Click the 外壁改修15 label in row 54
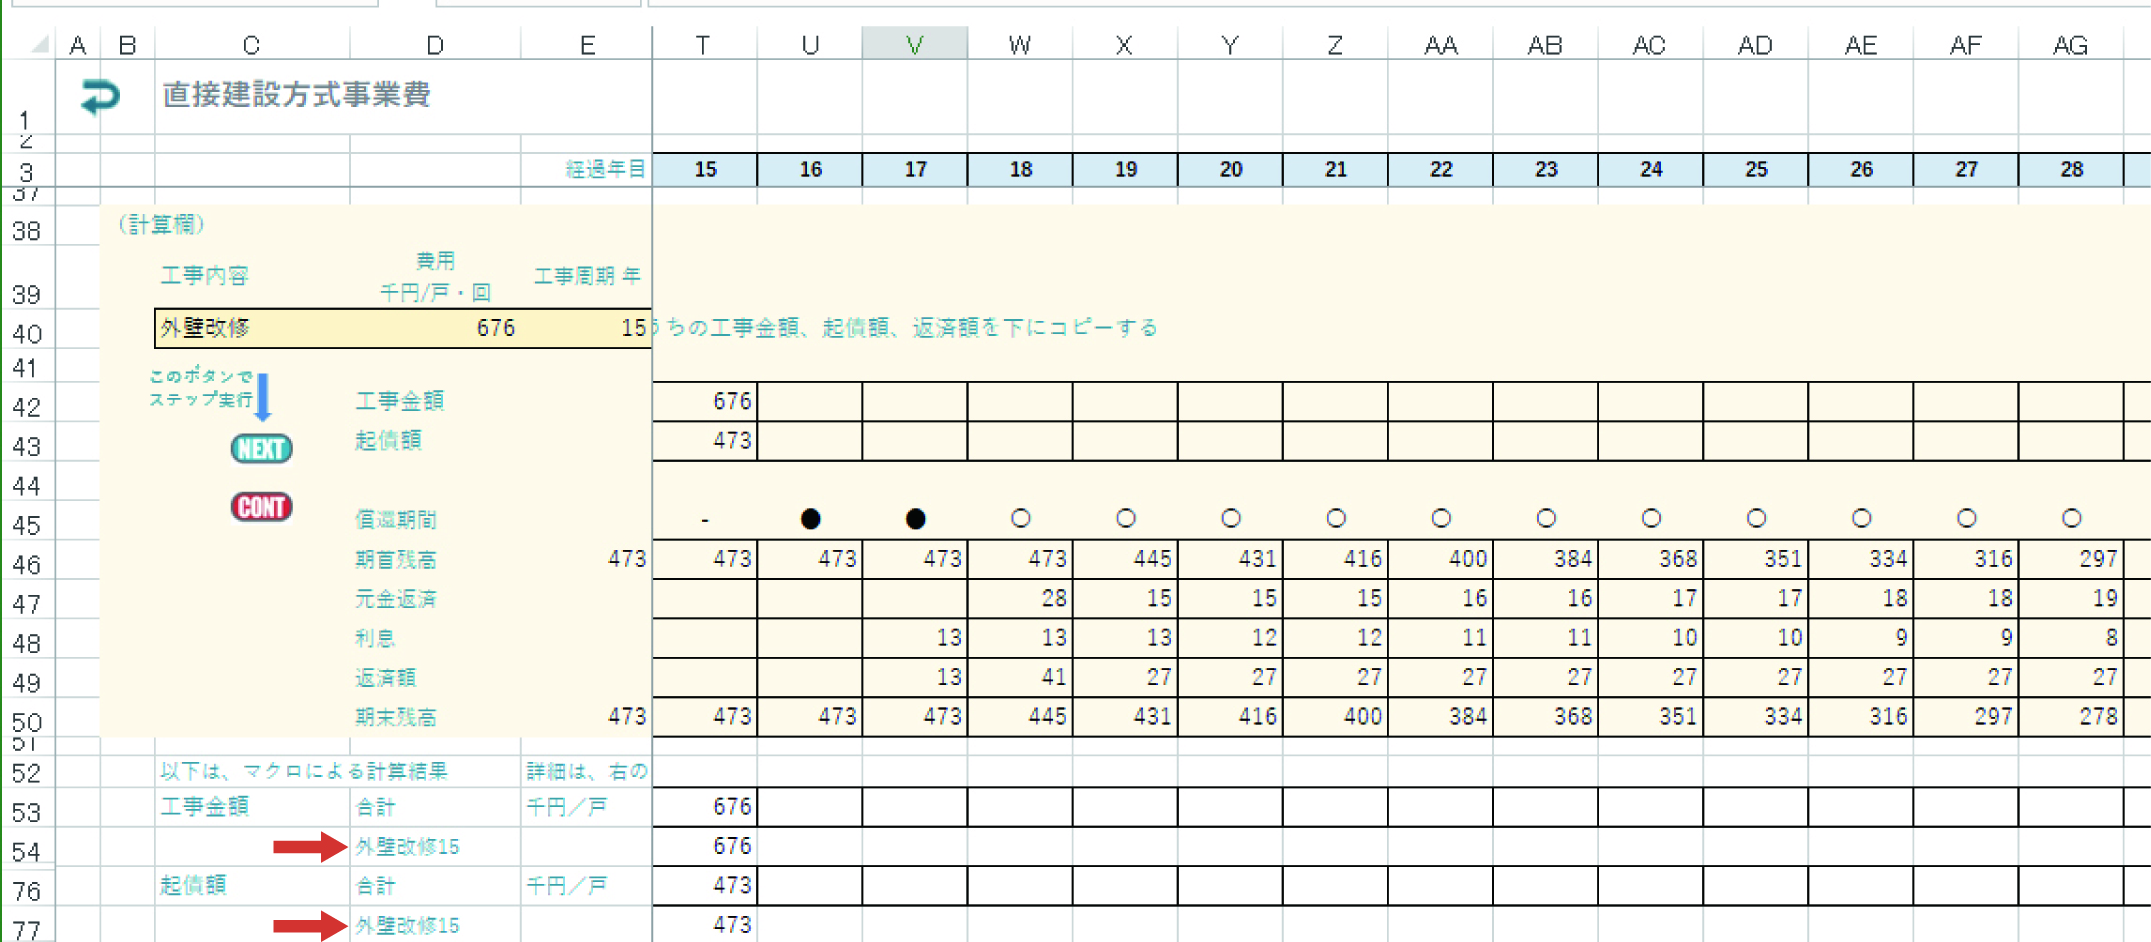 pos(408,847)
